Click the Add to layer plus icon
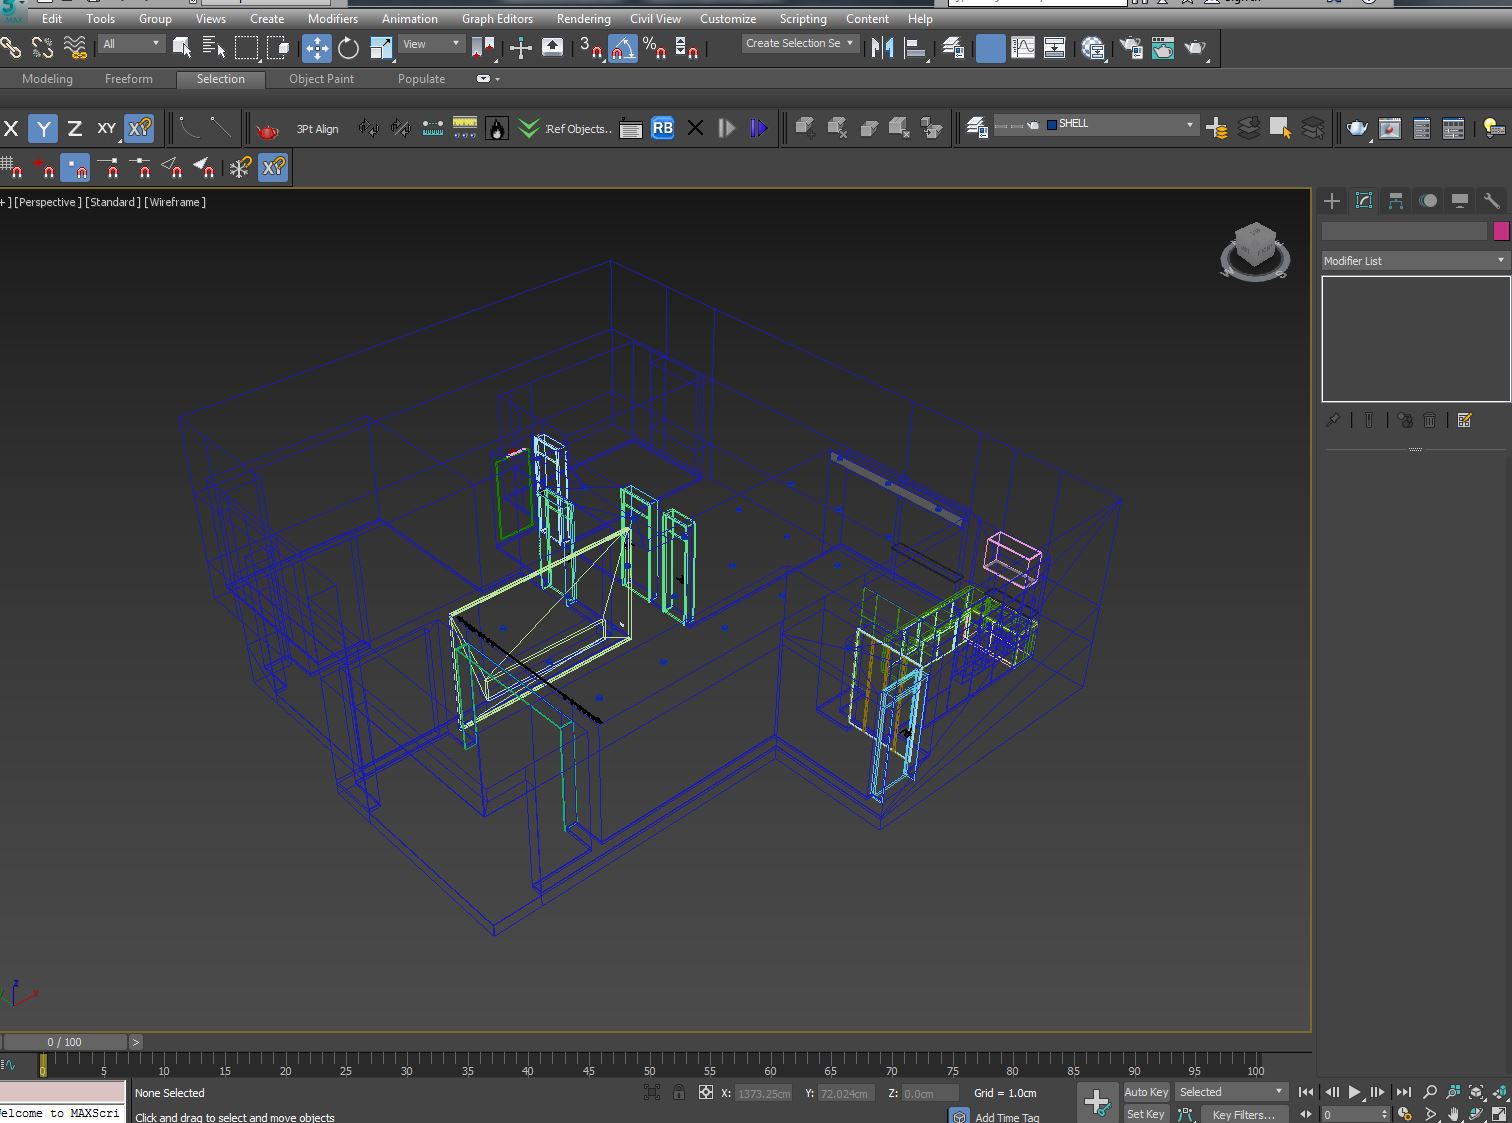Image resolution: width=1512 pixels, height=1123 pixels. point(1216,128)
